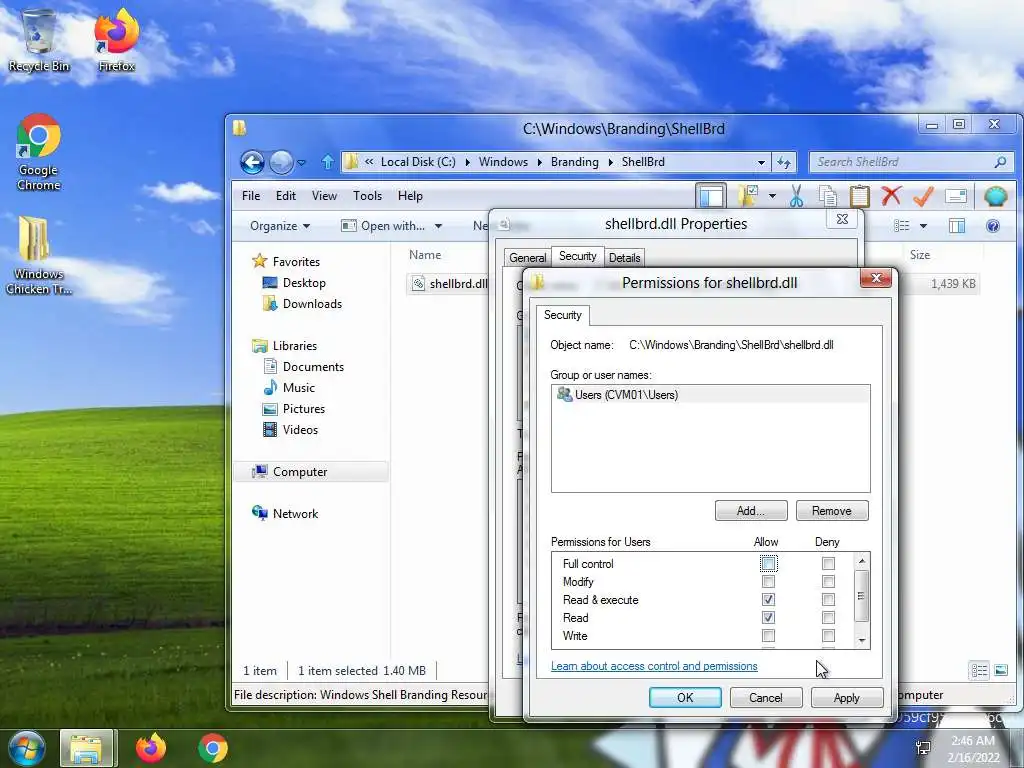Deny Full control for Users

828,563
